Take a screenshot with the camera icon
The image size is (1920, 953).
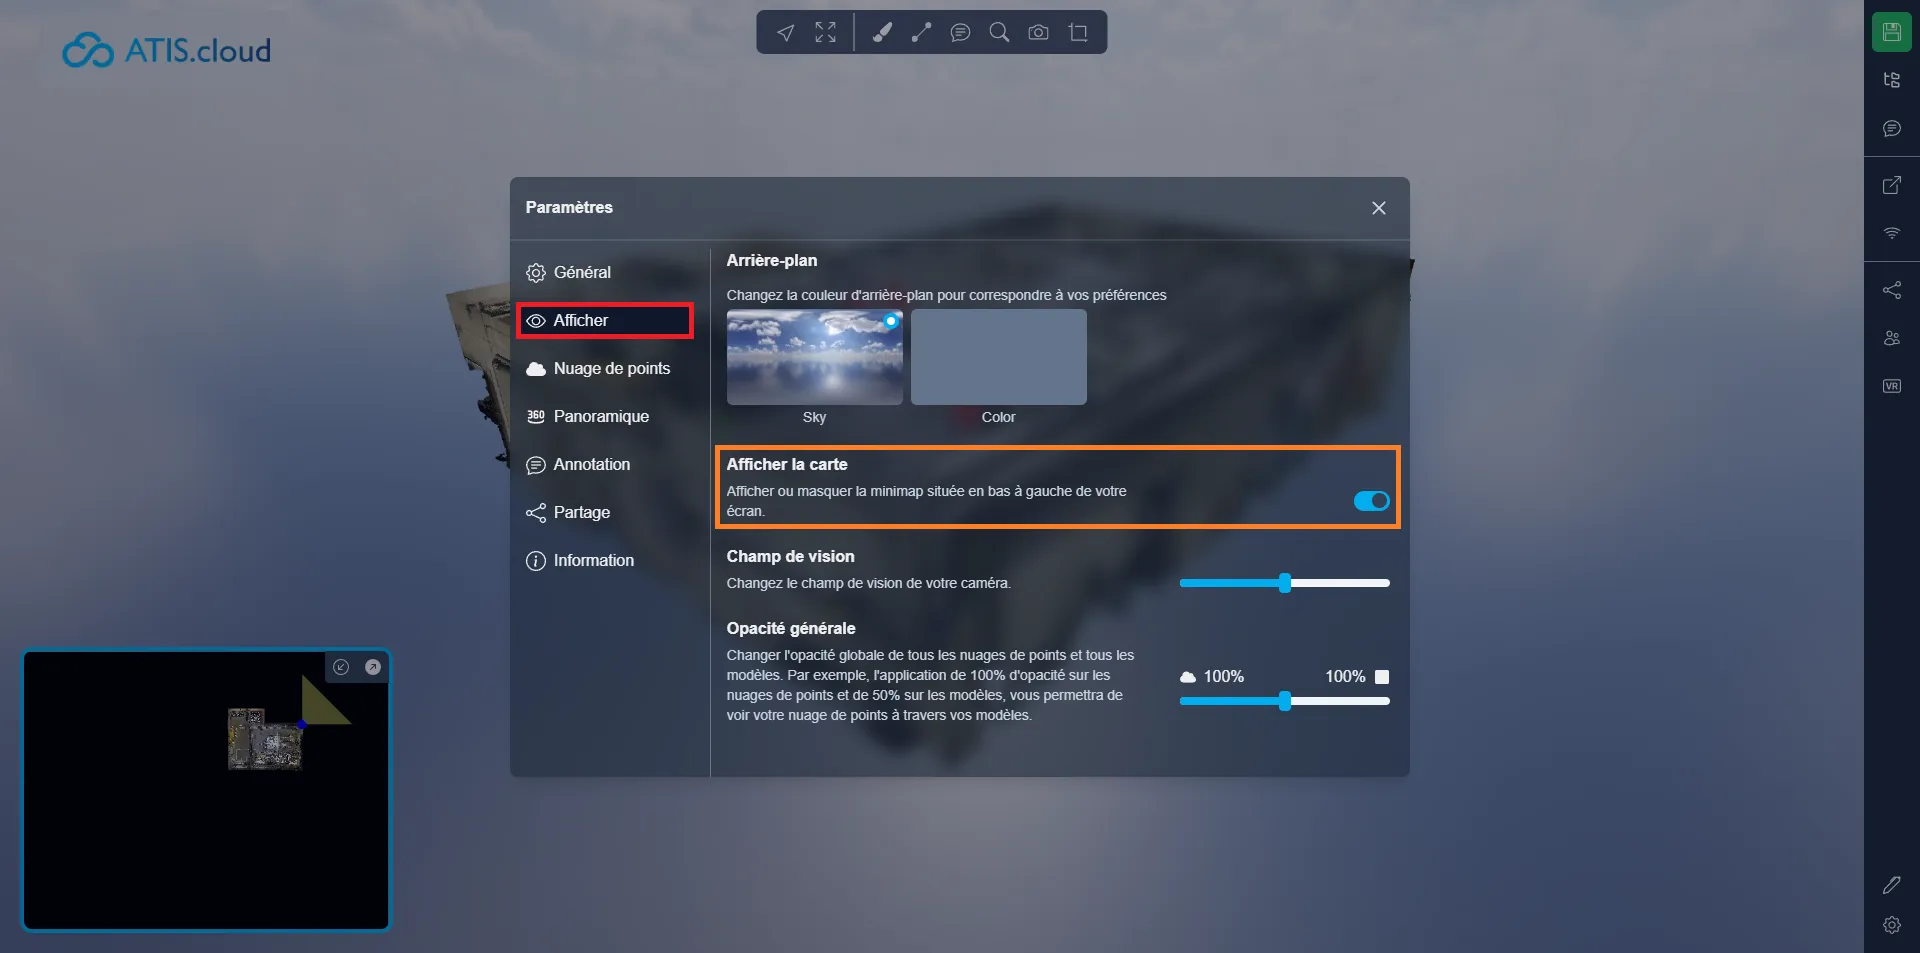pos(1038,33)
